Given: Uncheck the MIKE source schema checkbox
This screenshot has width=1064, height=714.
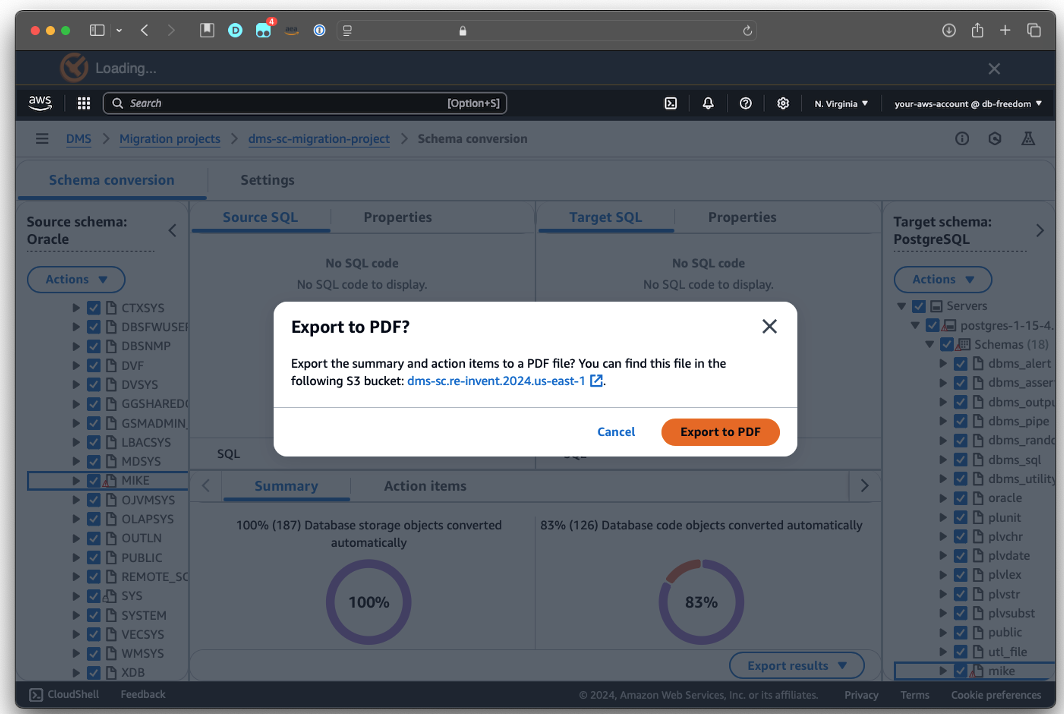Looking at the screenshot, I should 94,481.
